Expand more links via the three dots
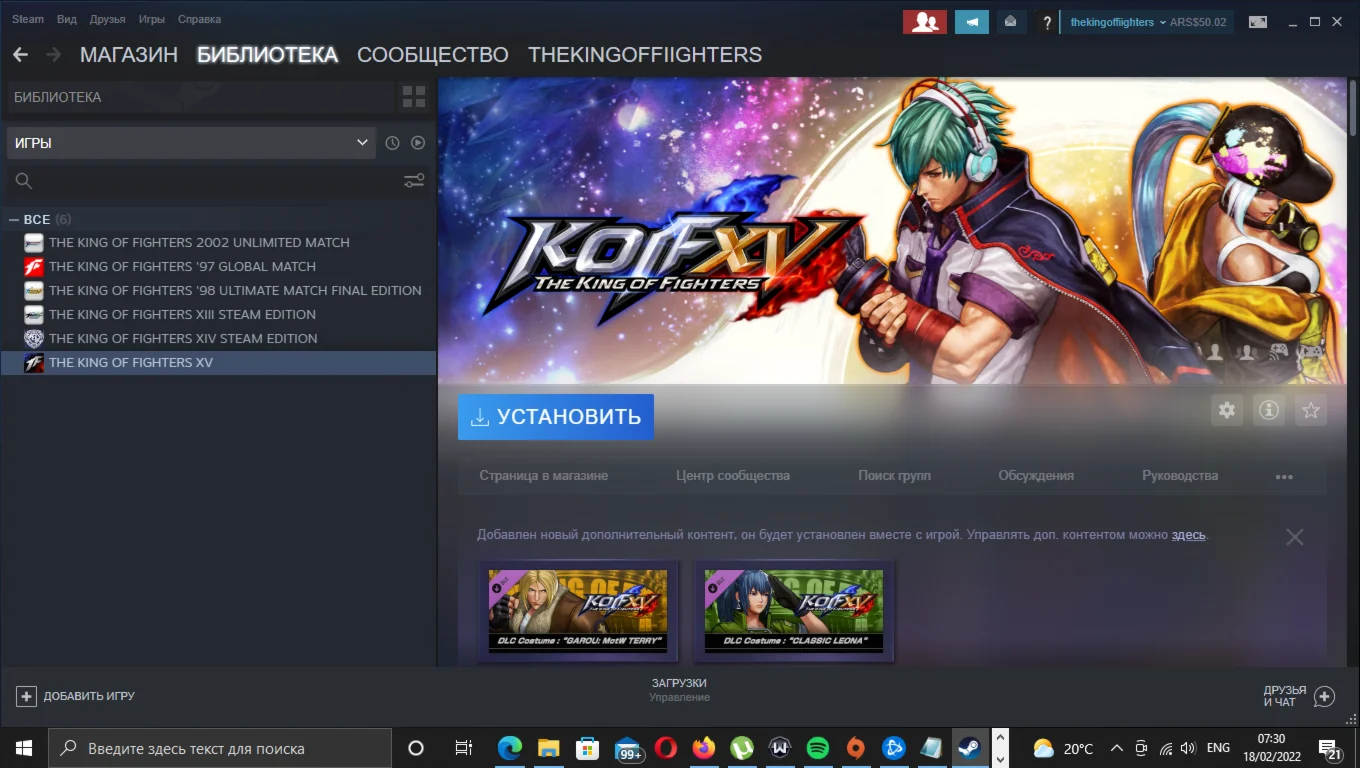Image resolution: width=1360 pixels, height=768 pixels. click(x=1285, y=476)
